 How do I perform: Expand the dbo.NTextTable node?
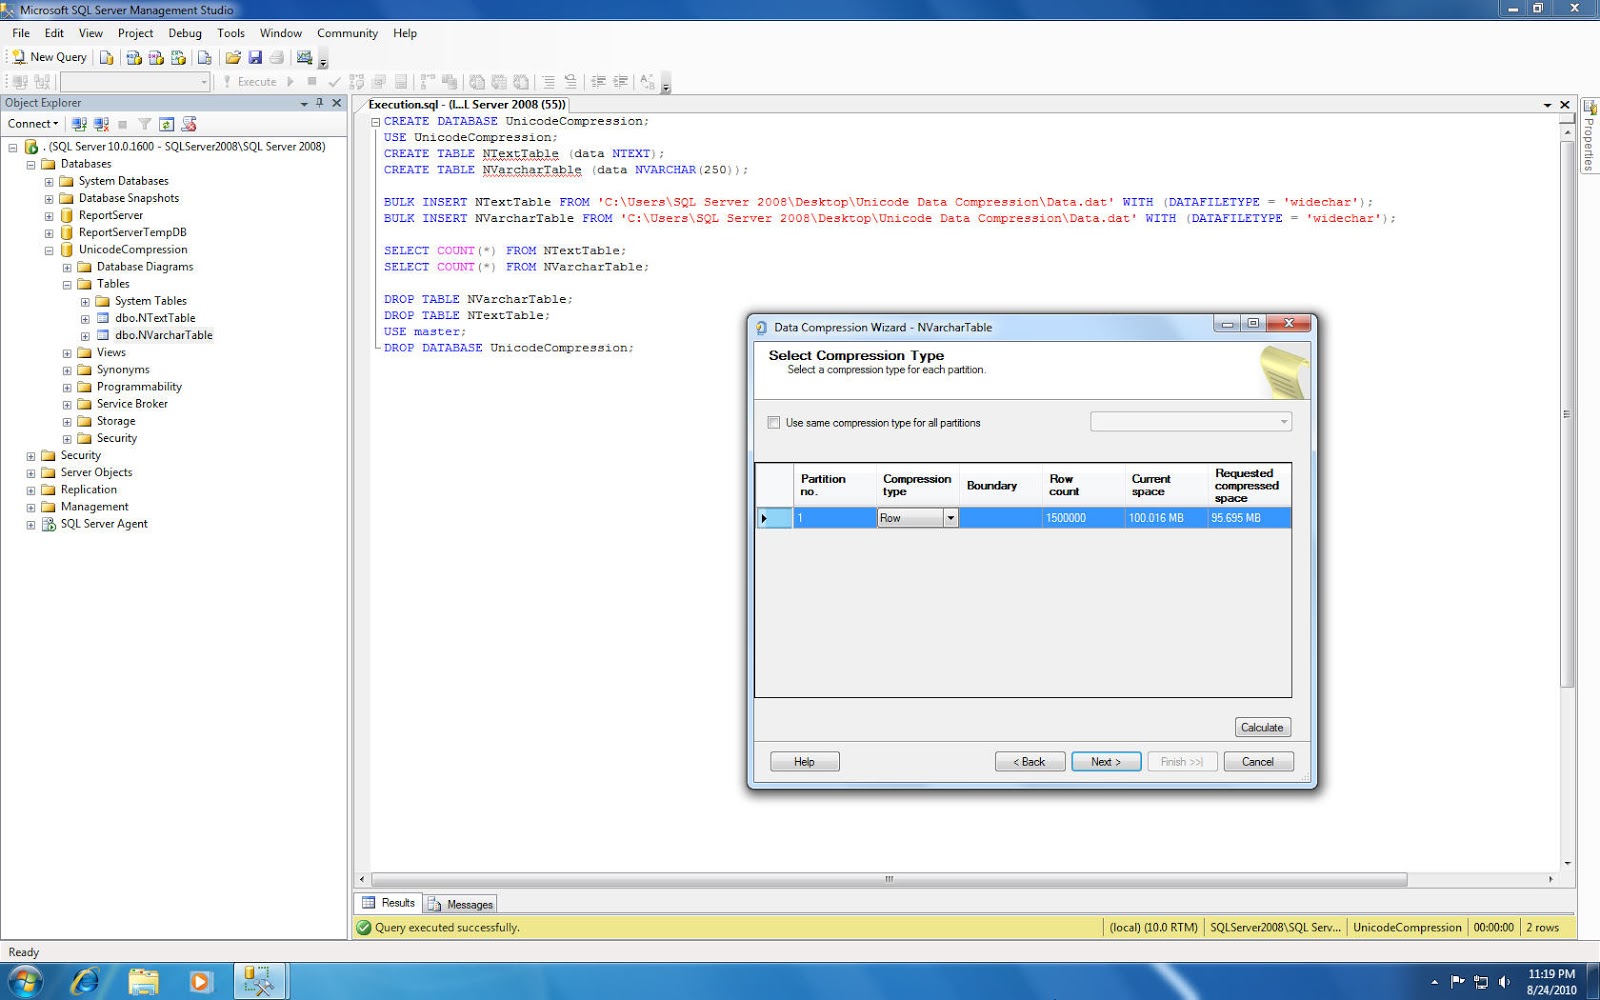pos(85,319)
